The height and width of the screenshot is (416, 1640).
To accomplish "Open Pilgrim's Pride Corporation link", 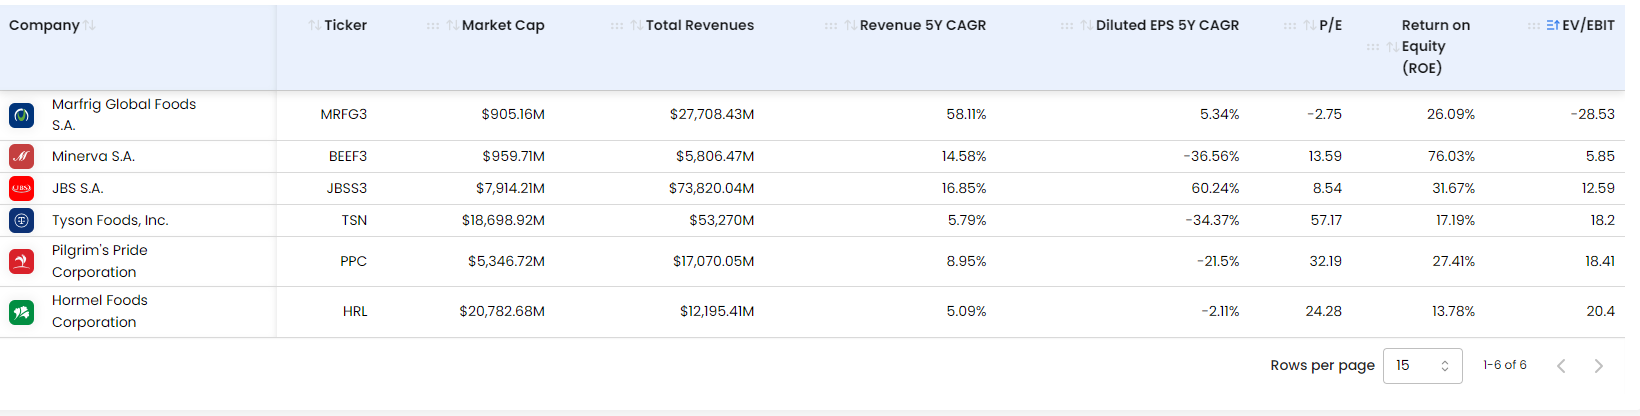I will pos(100,261).
